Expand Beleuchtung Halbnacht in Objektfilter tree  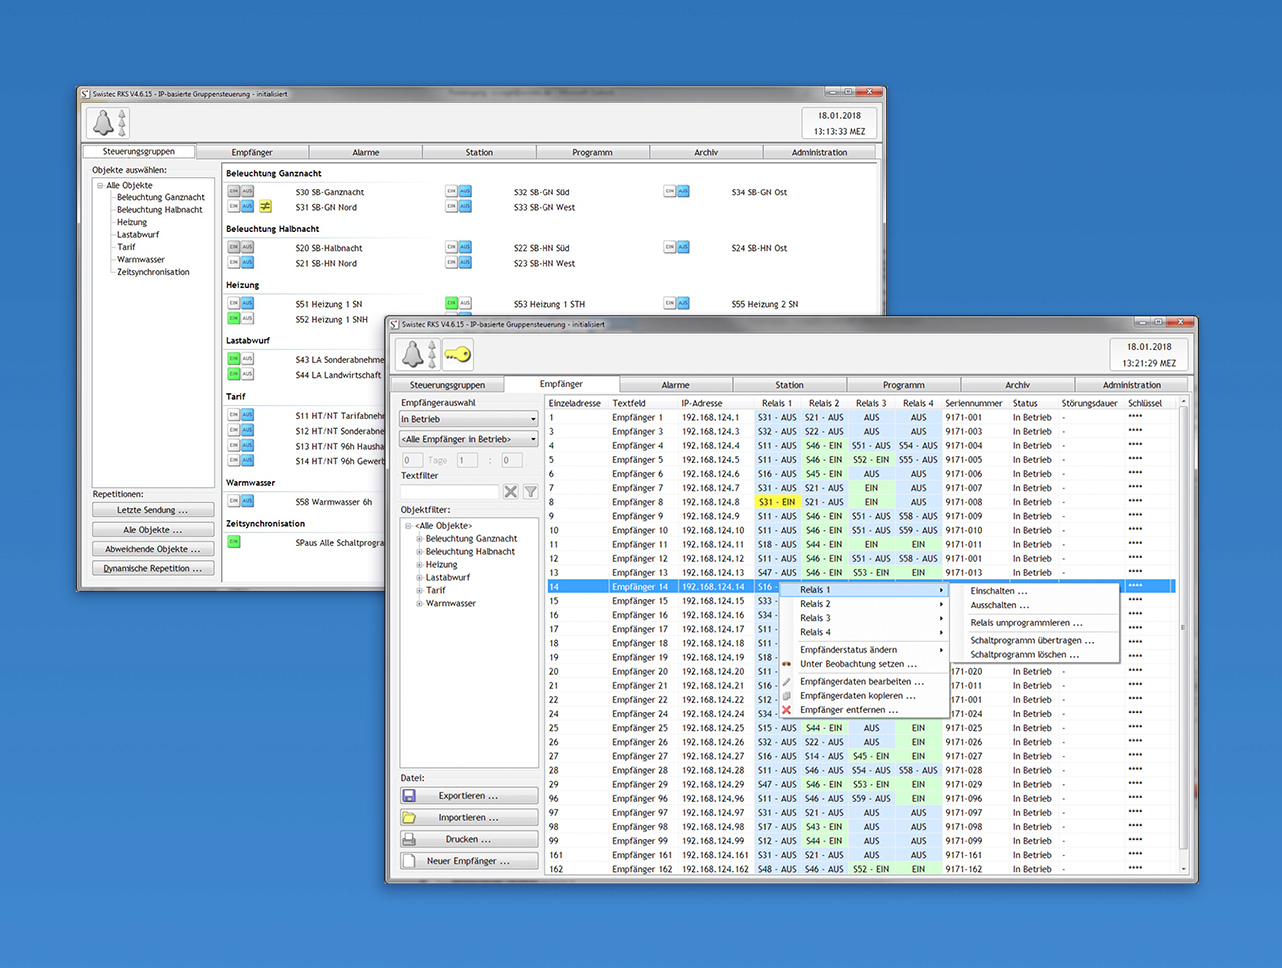[x=419, y=552]
